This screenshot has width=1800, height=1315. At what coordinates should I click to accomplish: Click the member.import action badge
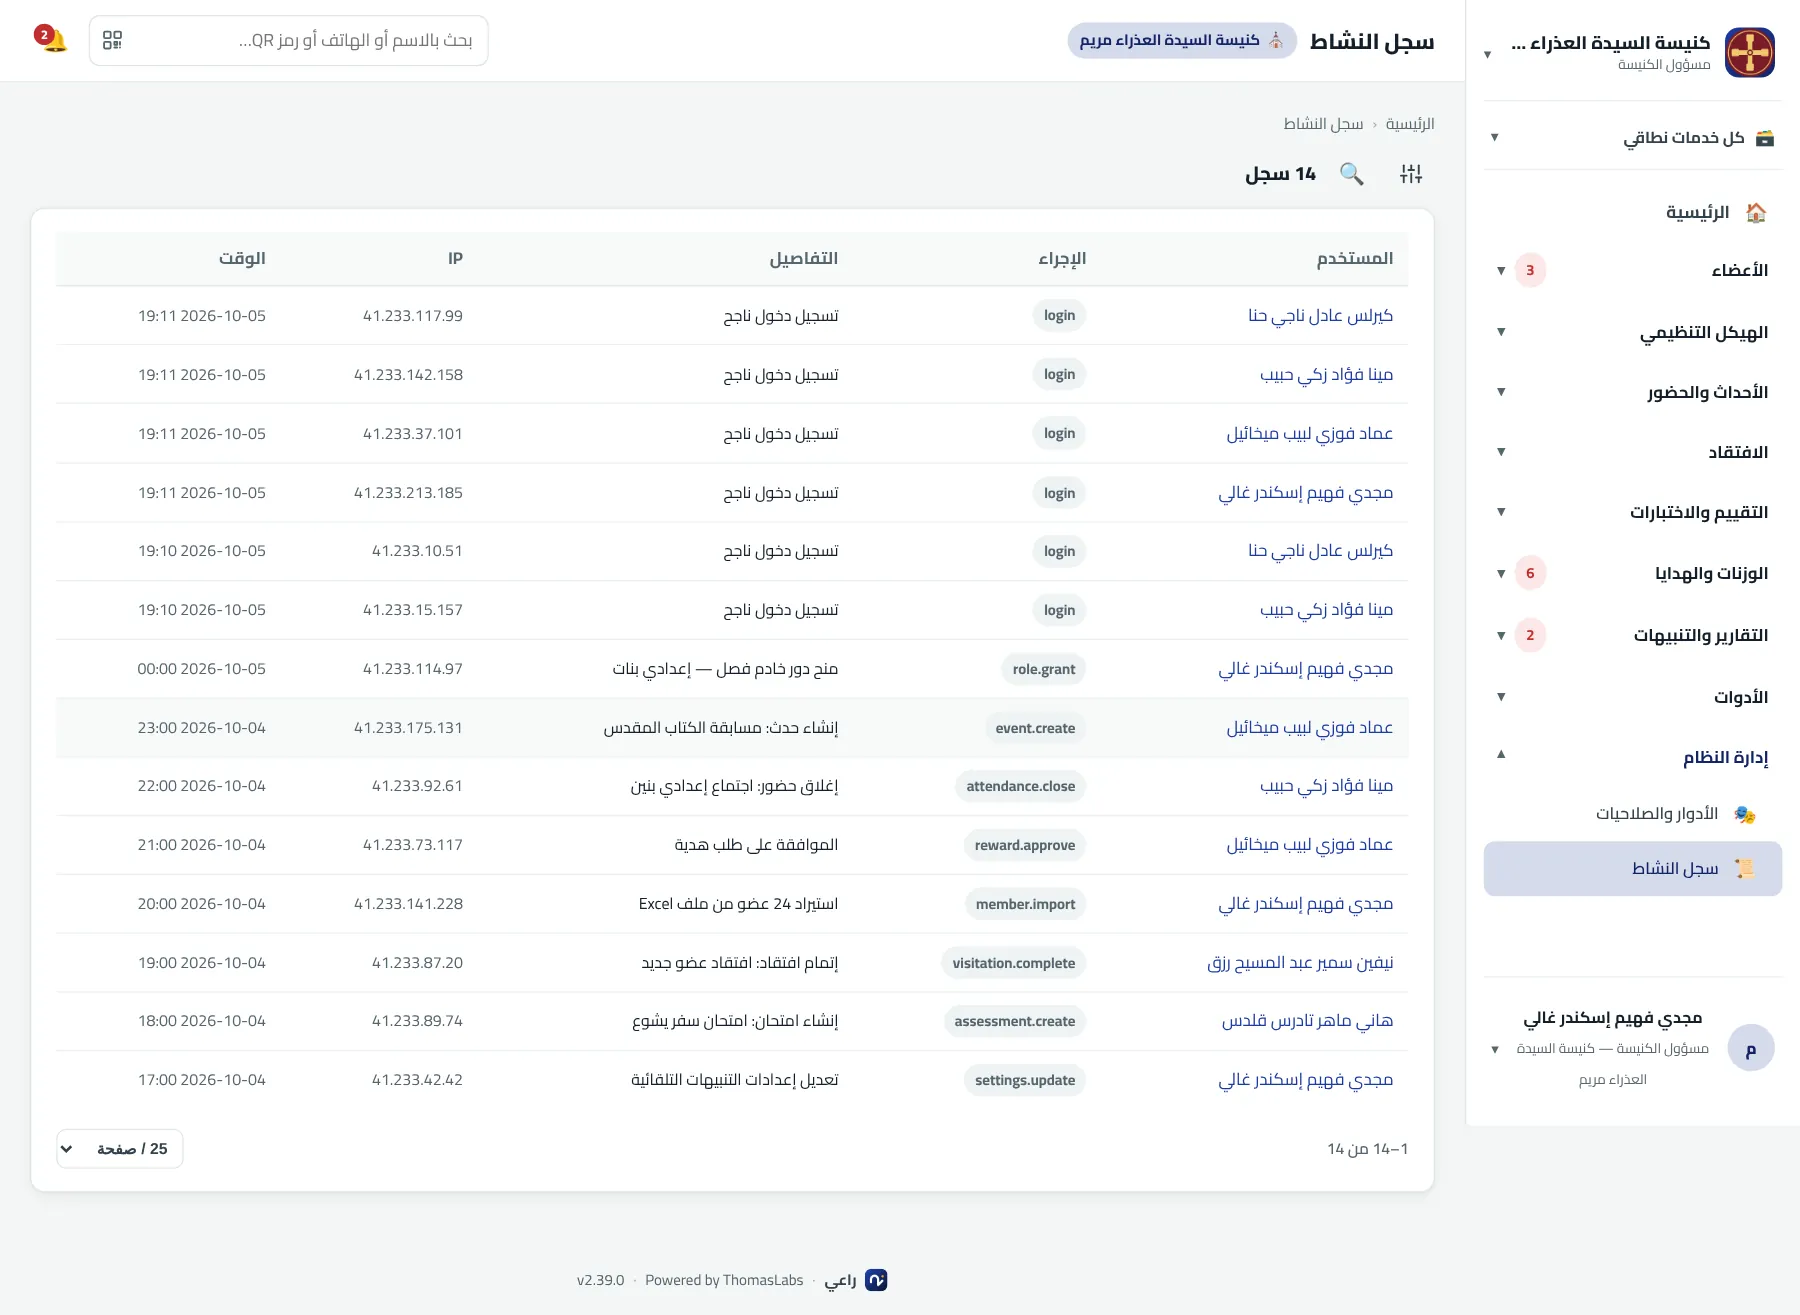(1025, 904)
